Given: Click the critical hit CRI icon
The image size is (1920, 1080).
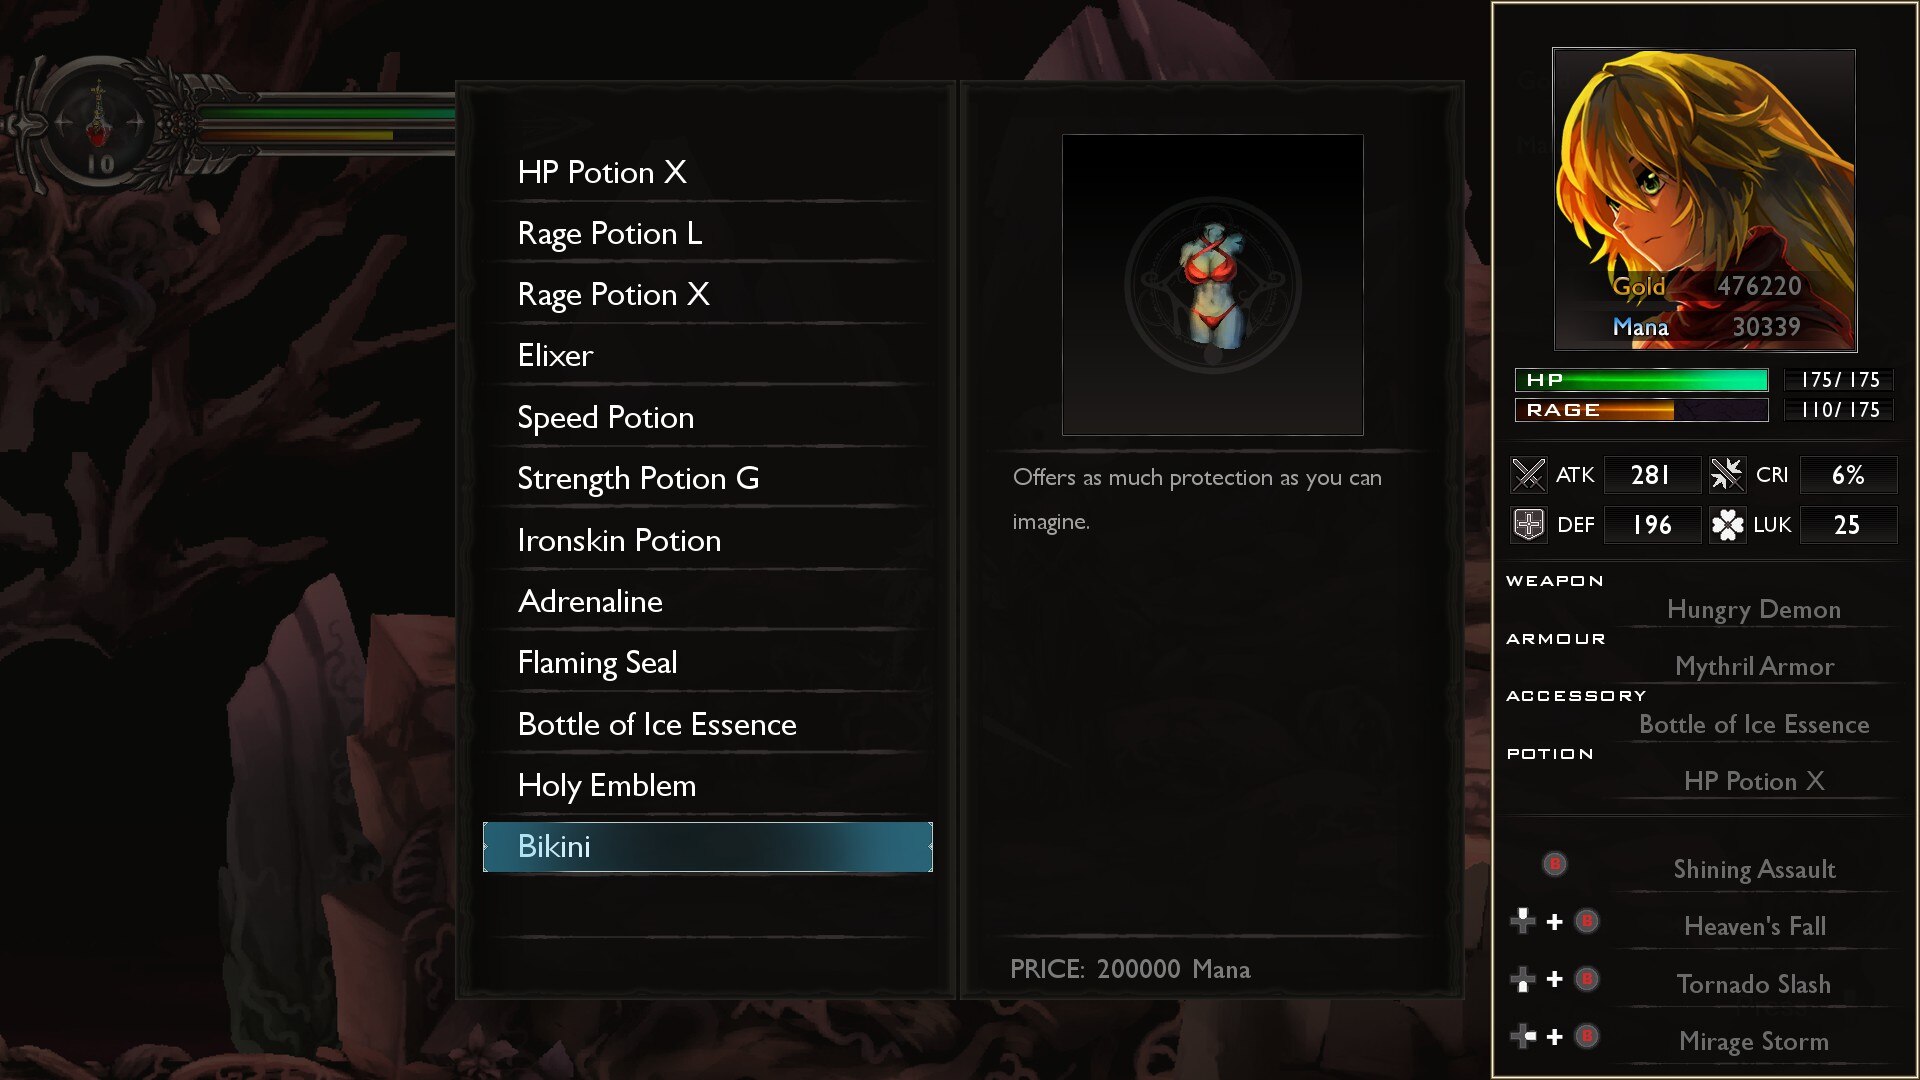Looking at the screenshot, I should (x=1727, y=475).
